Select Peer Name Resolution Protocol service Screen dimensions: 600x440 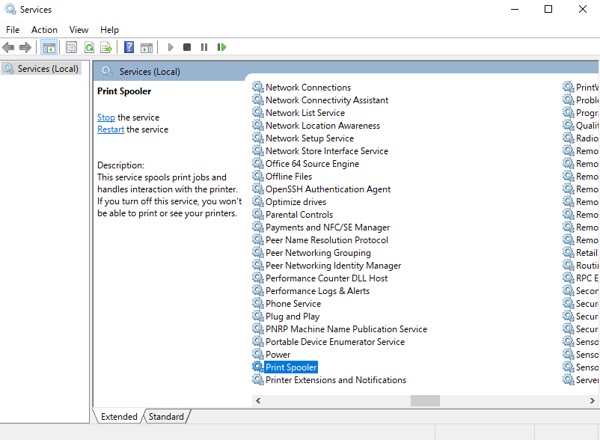(x=327, y=240)
